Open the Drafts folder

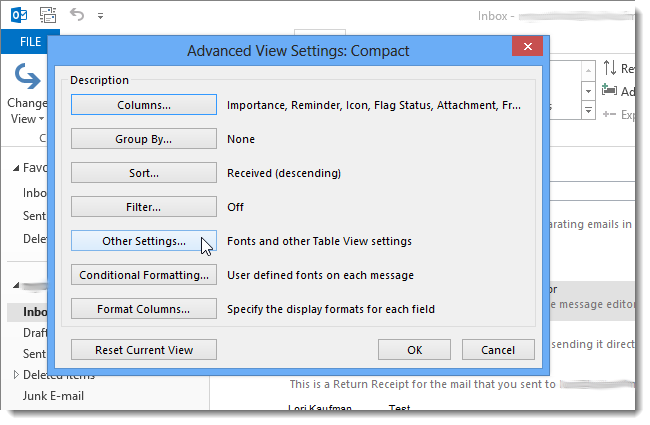pos(35,333)
